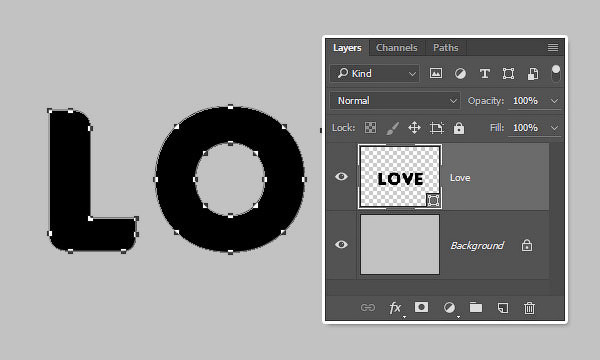This screenshot has height=360, width=600.
Task: Create new fill or adjustment layer
Action: 449,308
